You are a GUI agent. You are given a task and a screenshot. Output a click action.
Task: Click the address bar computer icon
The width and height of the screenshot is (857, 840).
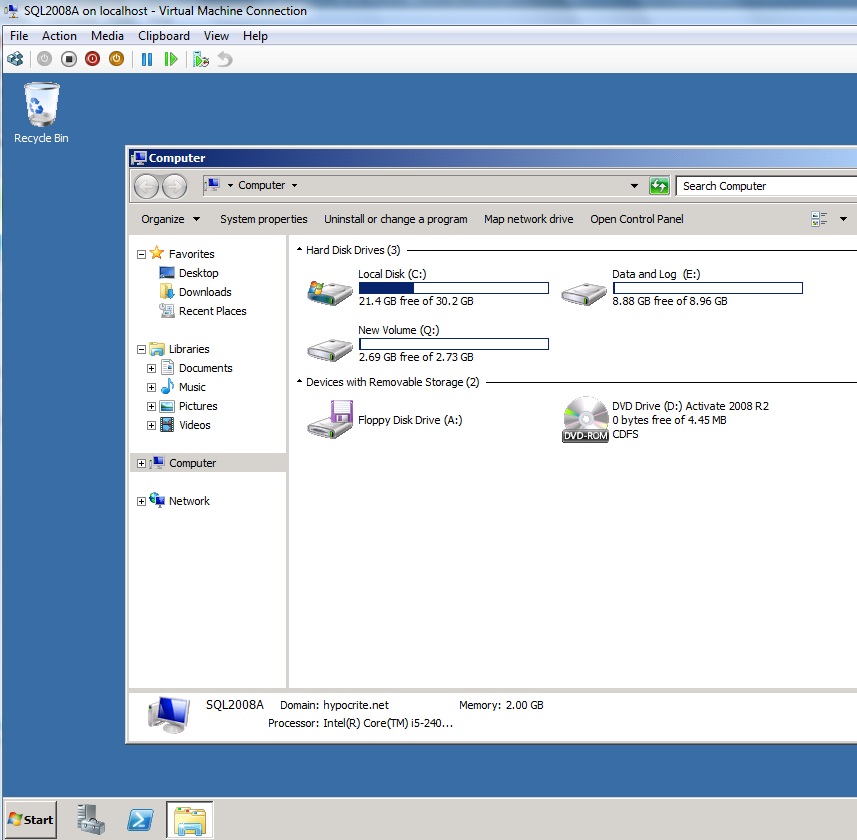[x=213, y=185]
